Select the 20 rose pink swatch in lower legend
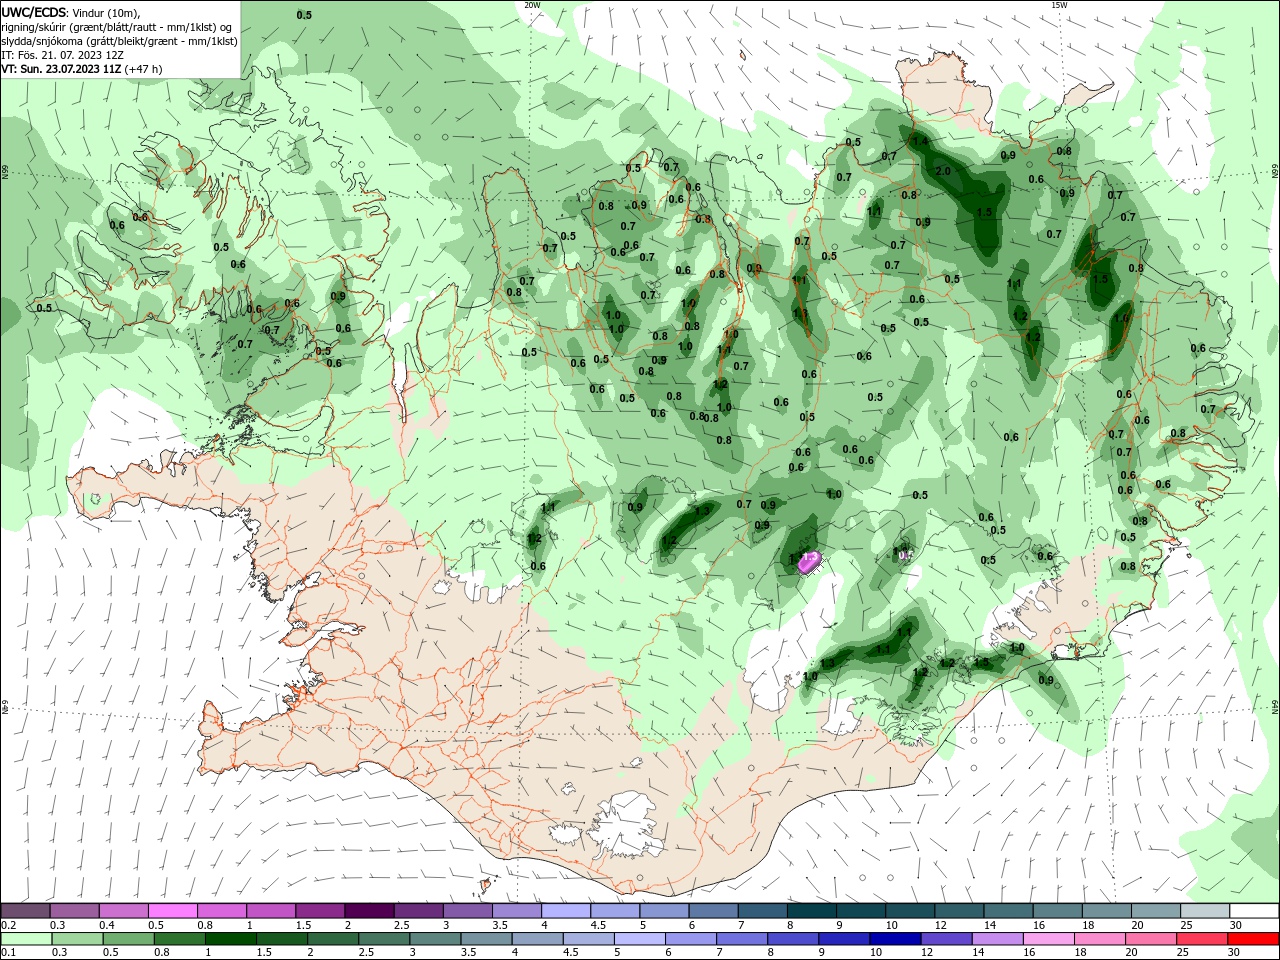The image size is (1280, 960). tap(1150, 939)
